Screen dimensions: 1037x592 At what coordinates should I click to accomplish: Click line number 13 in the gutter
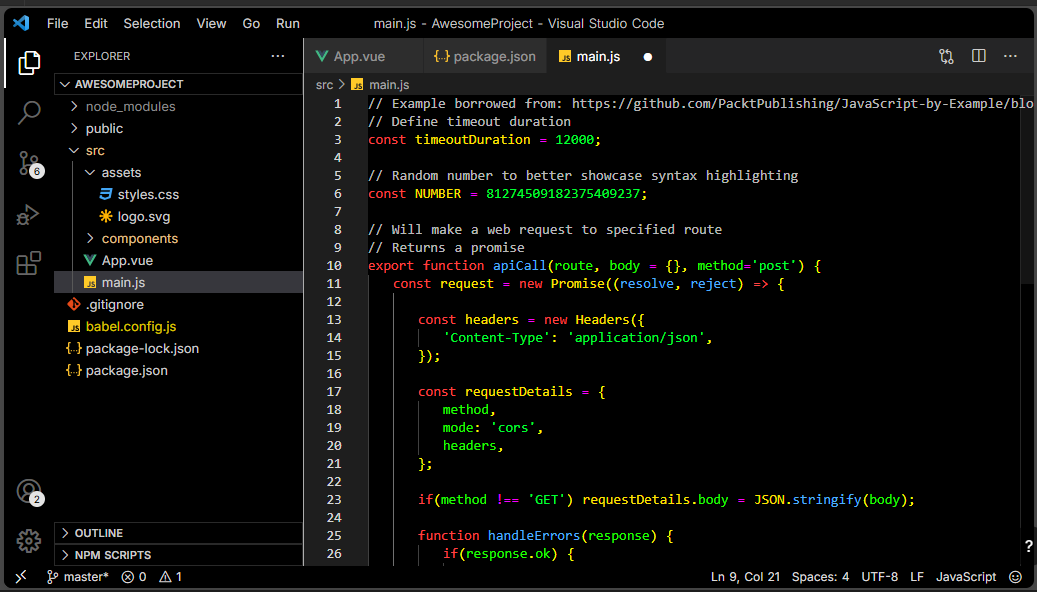coord(334,319)
